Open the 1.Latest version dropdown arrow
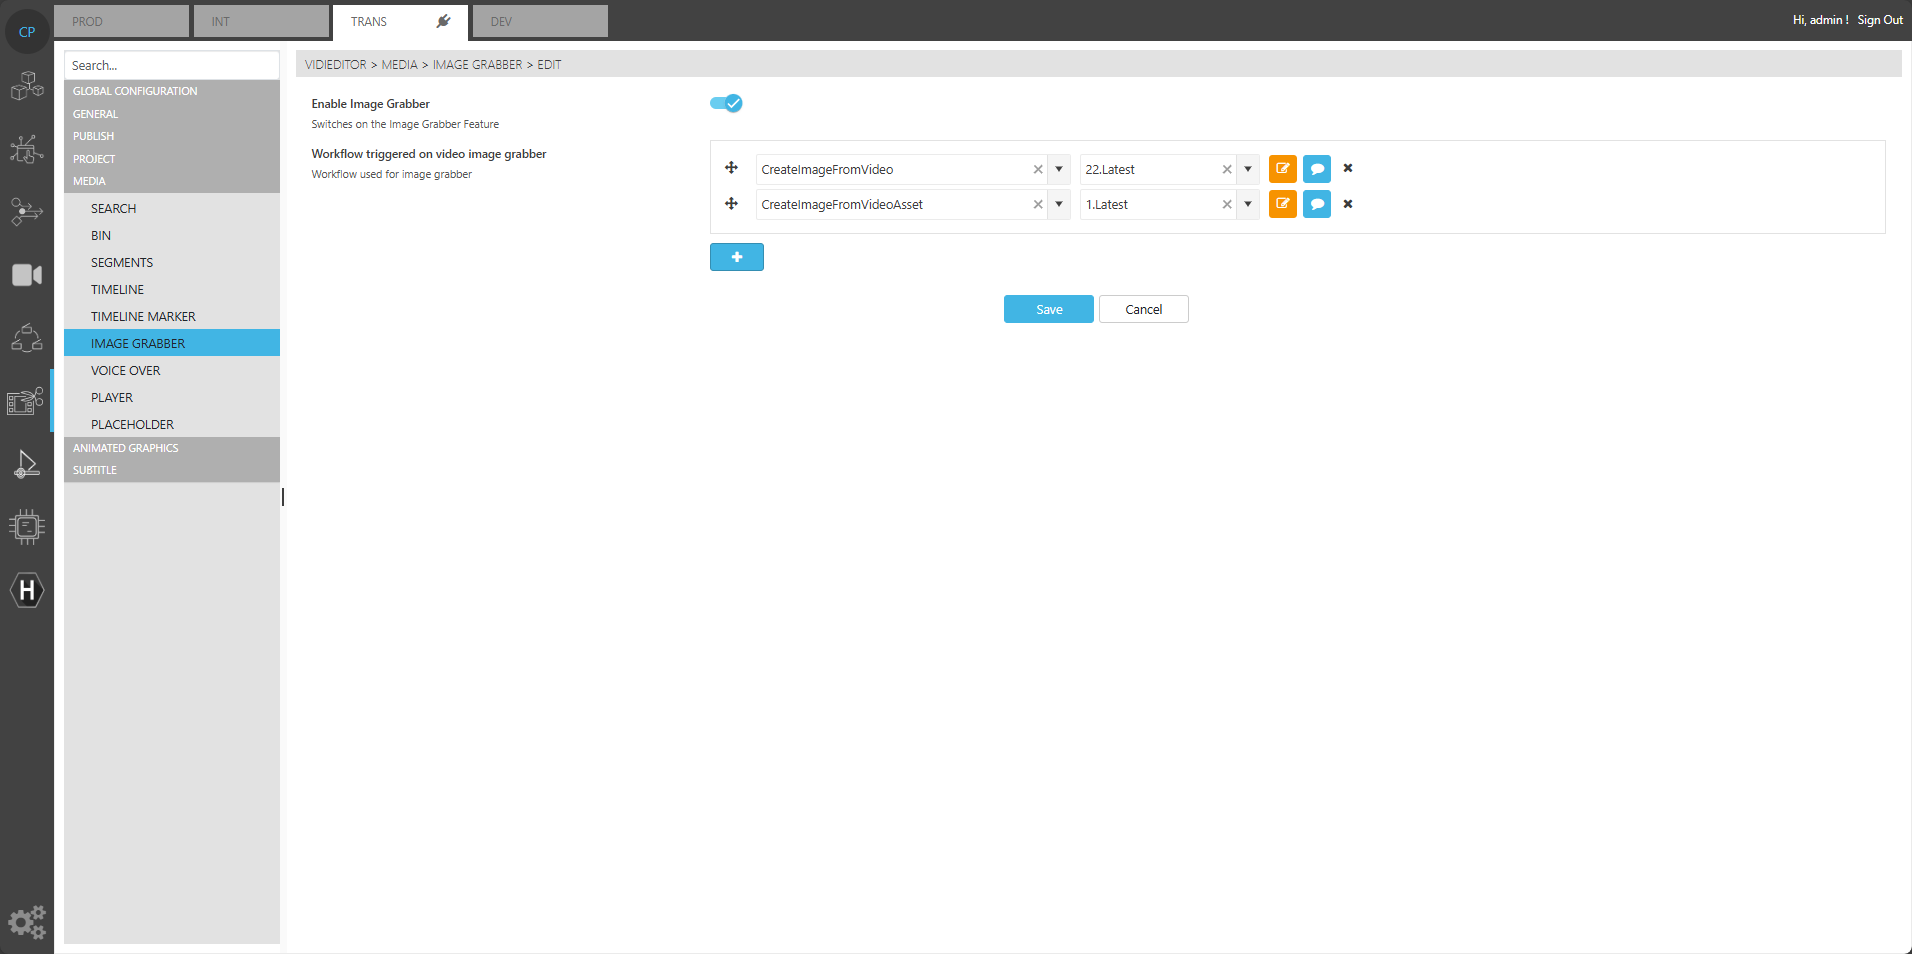This screenshot has height=954, width=1912. [x=1248, y=204]
